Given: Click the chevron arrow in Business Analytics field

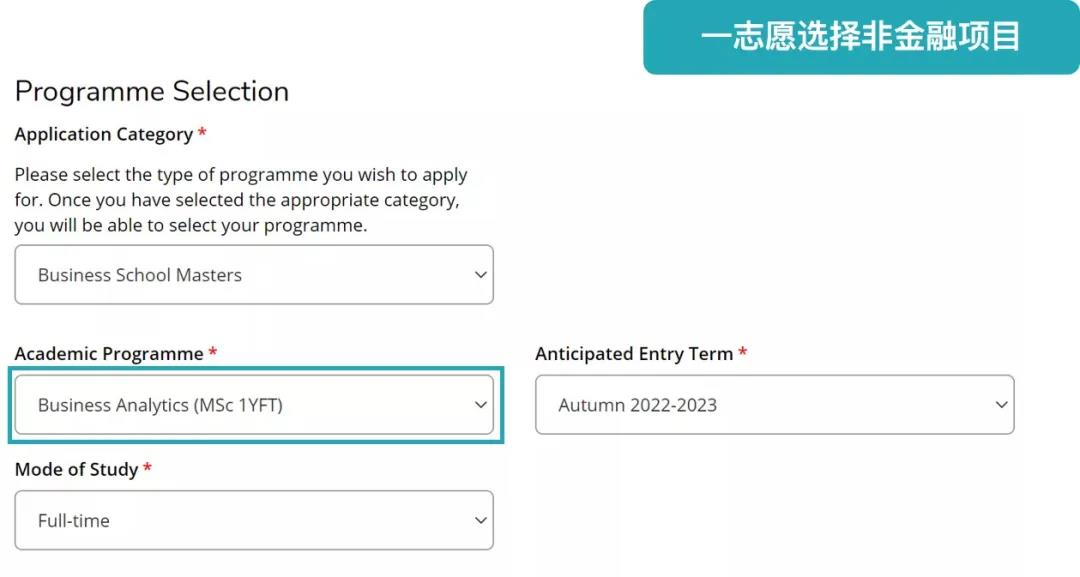Looking at the screenshot, I should coord(481,405).
